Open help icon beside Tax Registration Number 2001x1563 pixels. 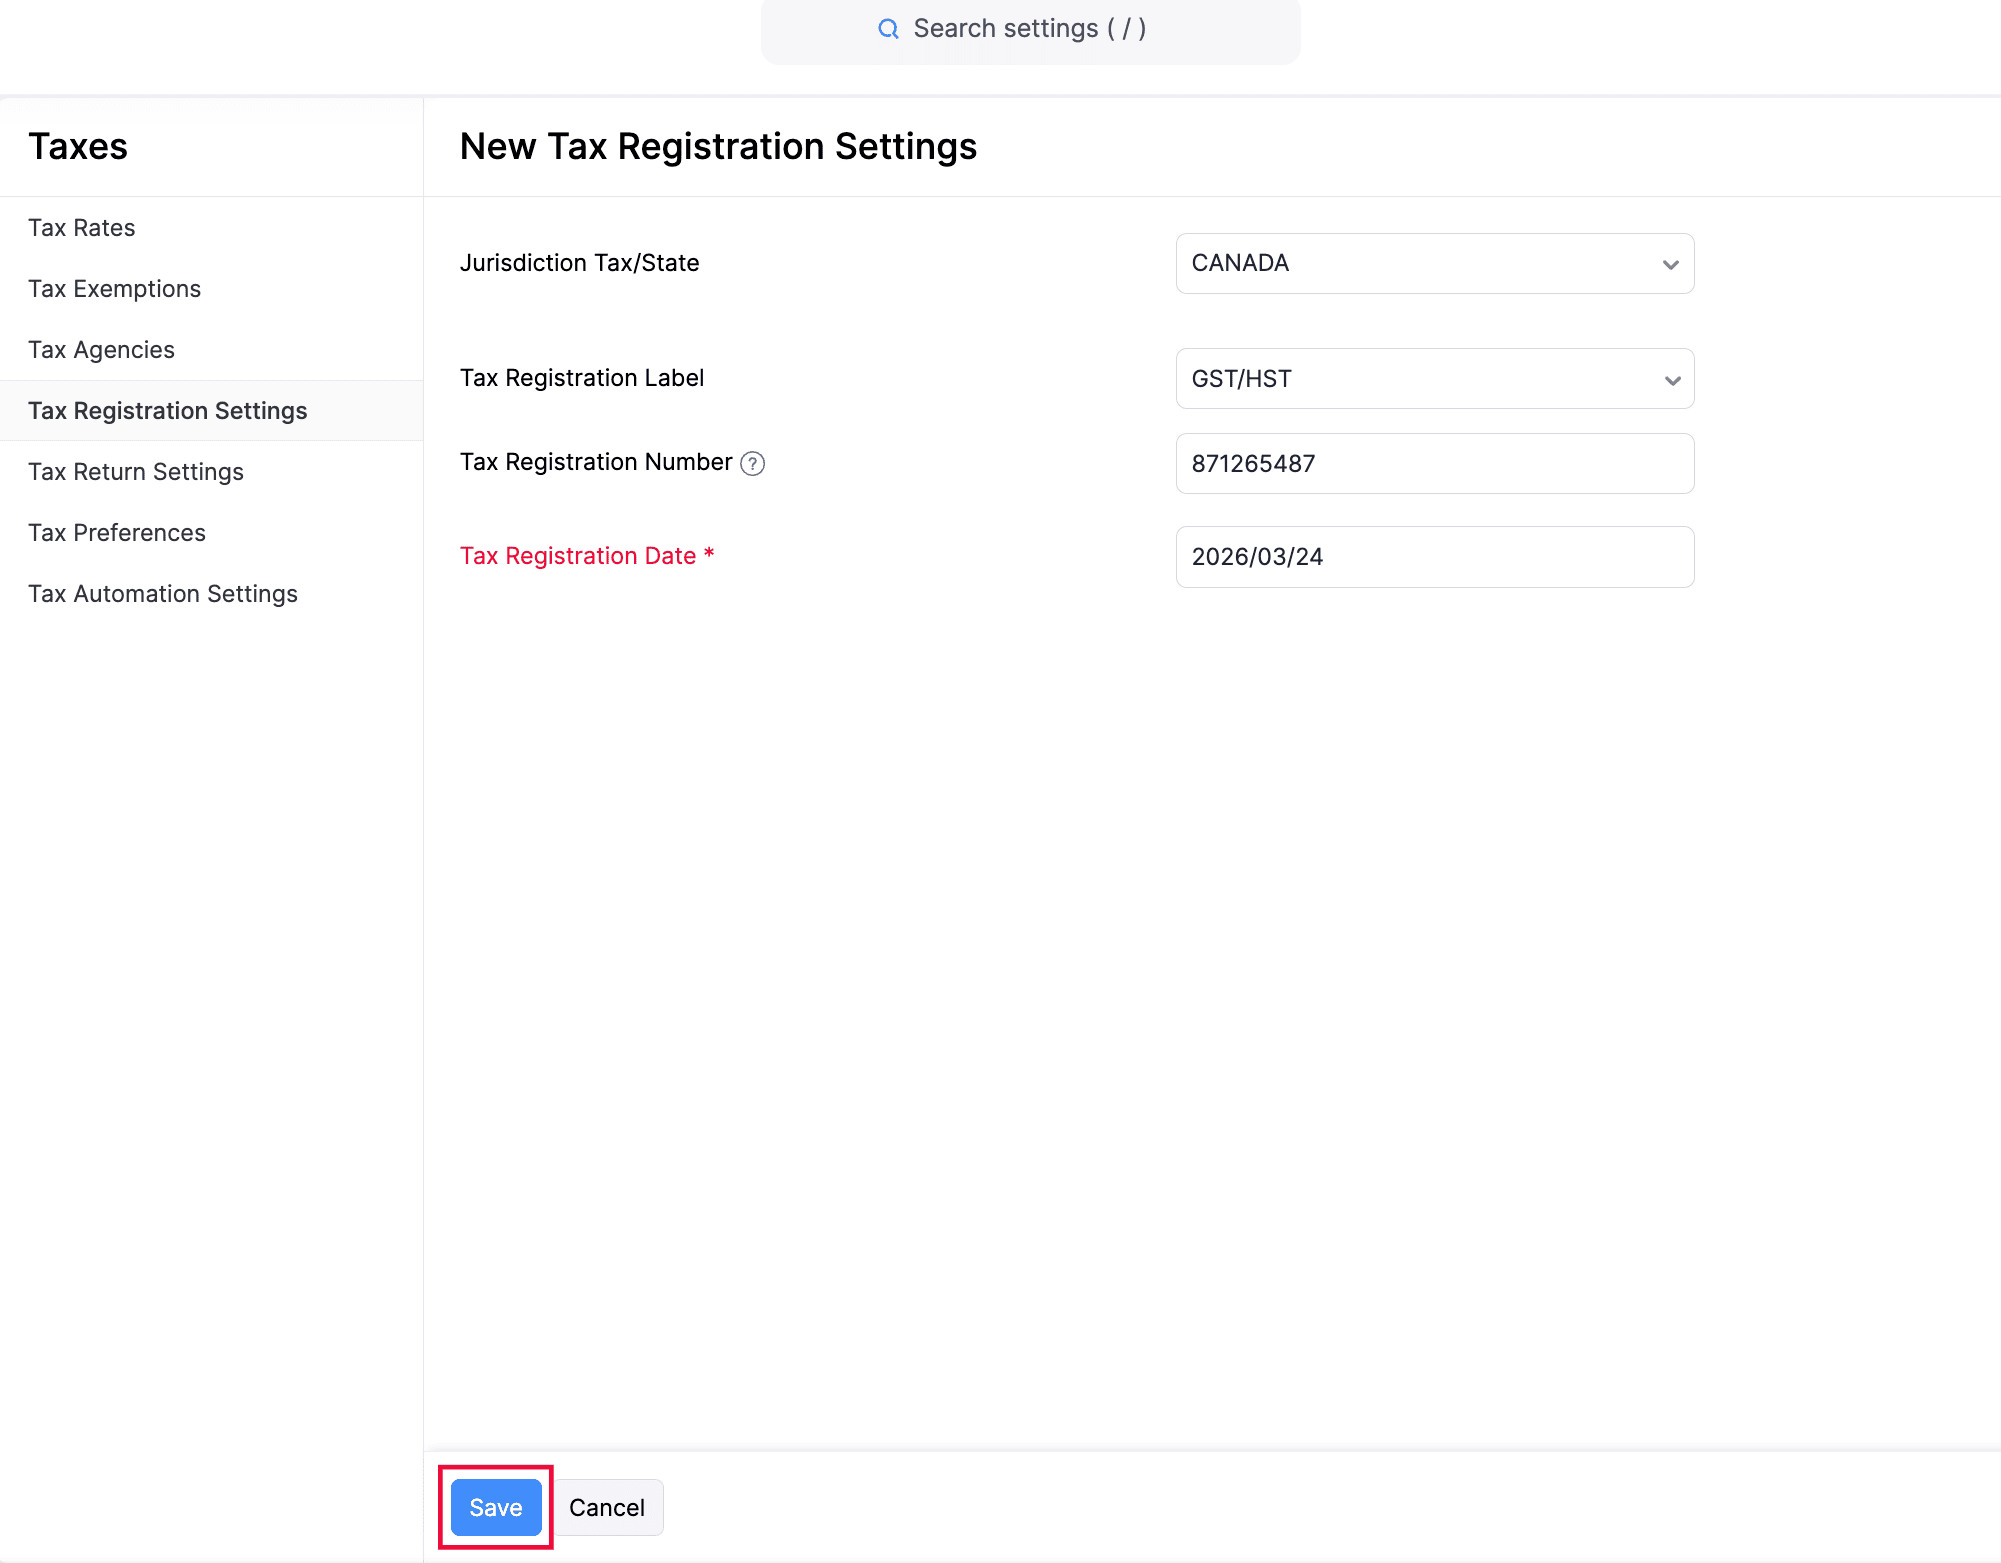pyautogui.click(x=752, y=463)
